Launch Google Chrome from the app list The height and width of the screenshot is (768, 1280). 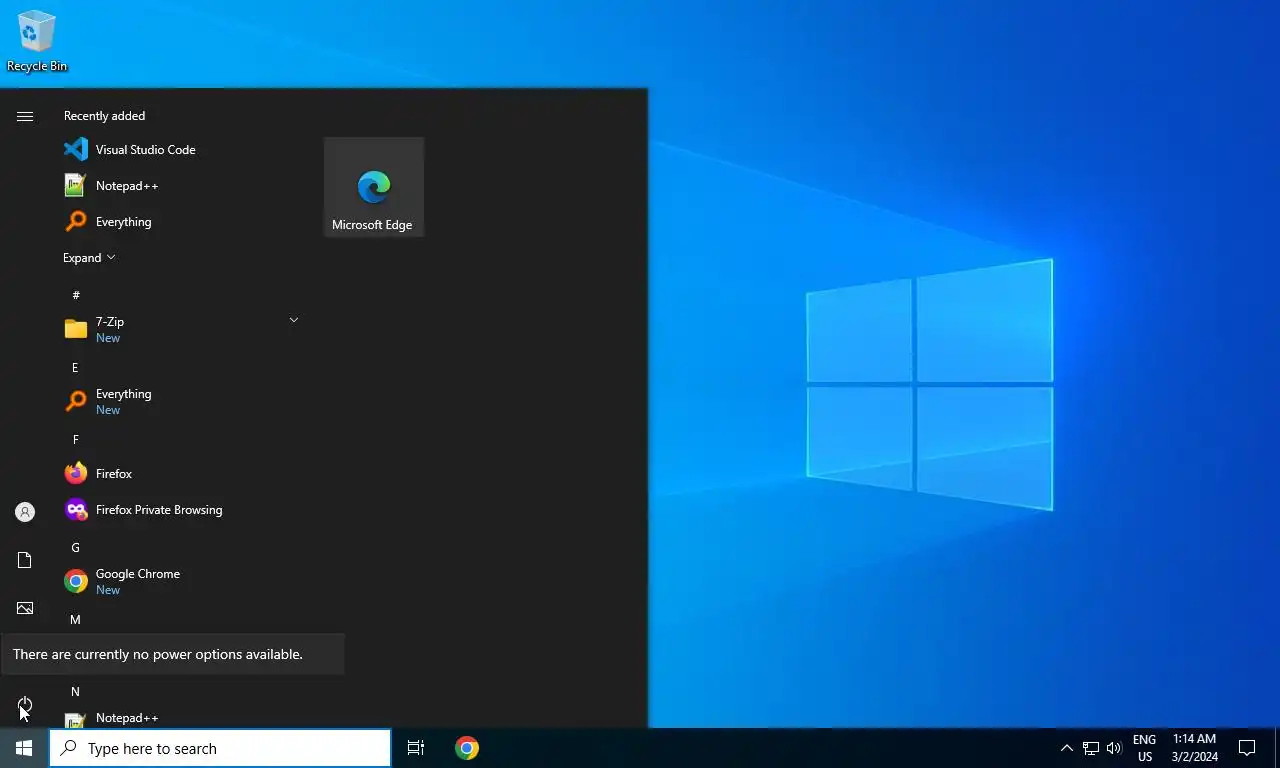(180, 581)
